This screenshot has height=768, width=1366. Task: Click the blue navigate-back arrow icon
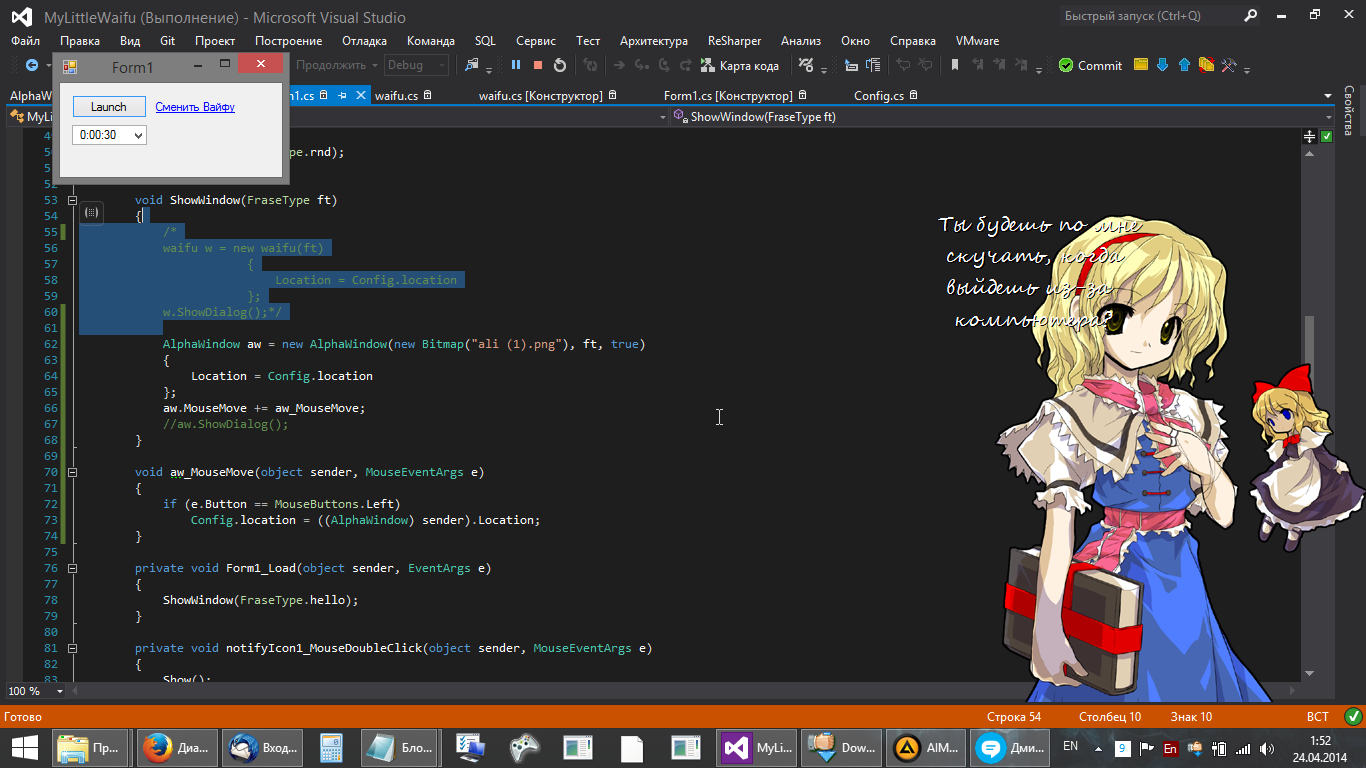pyautogui.click(x=31, y=65)
